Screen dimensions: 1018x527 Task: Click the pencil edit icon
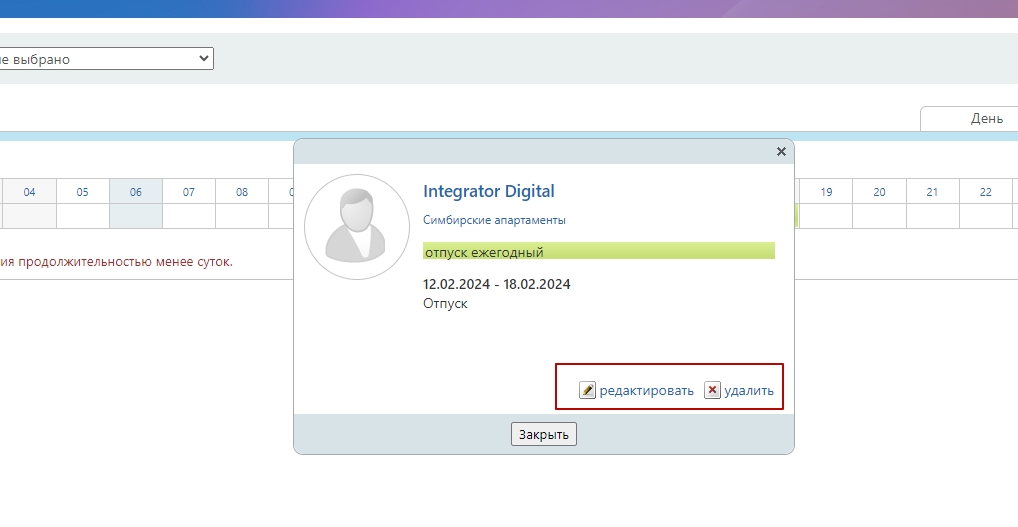tap(588, 390)
